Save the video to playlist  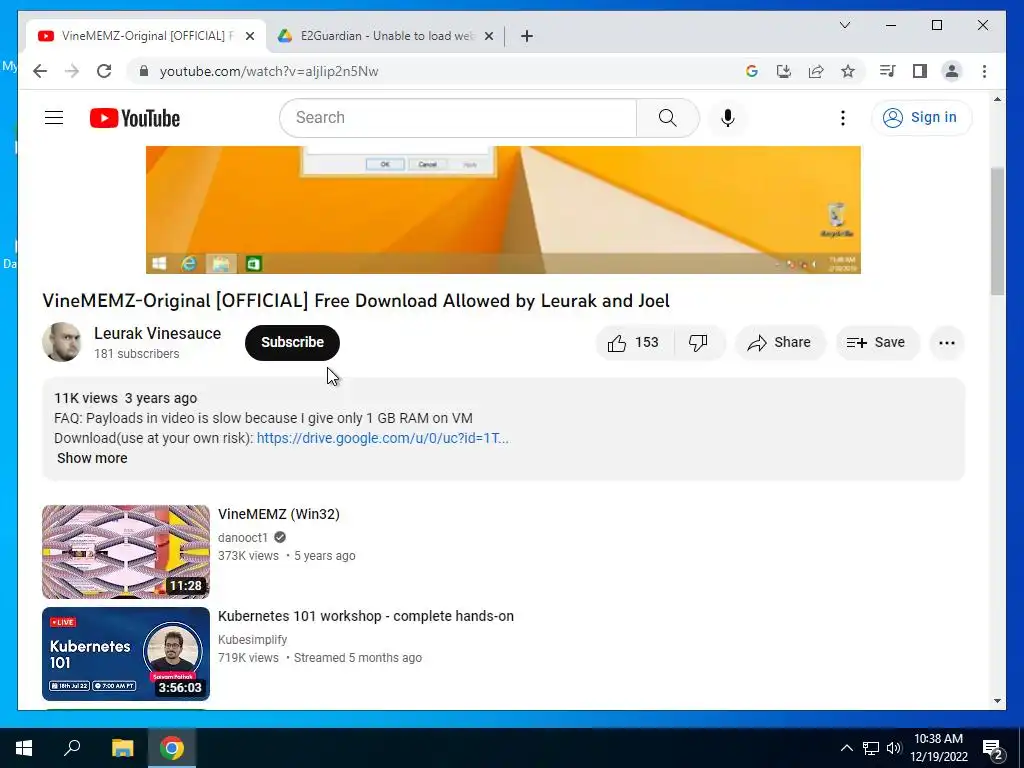[877, 342]
